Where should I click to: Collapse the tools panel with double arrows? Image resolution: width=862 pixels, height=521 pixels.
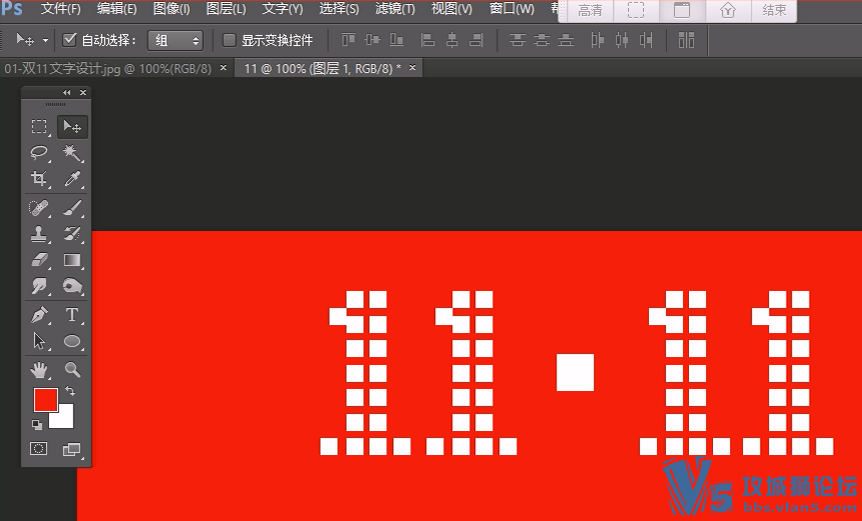tap(67, 92)
